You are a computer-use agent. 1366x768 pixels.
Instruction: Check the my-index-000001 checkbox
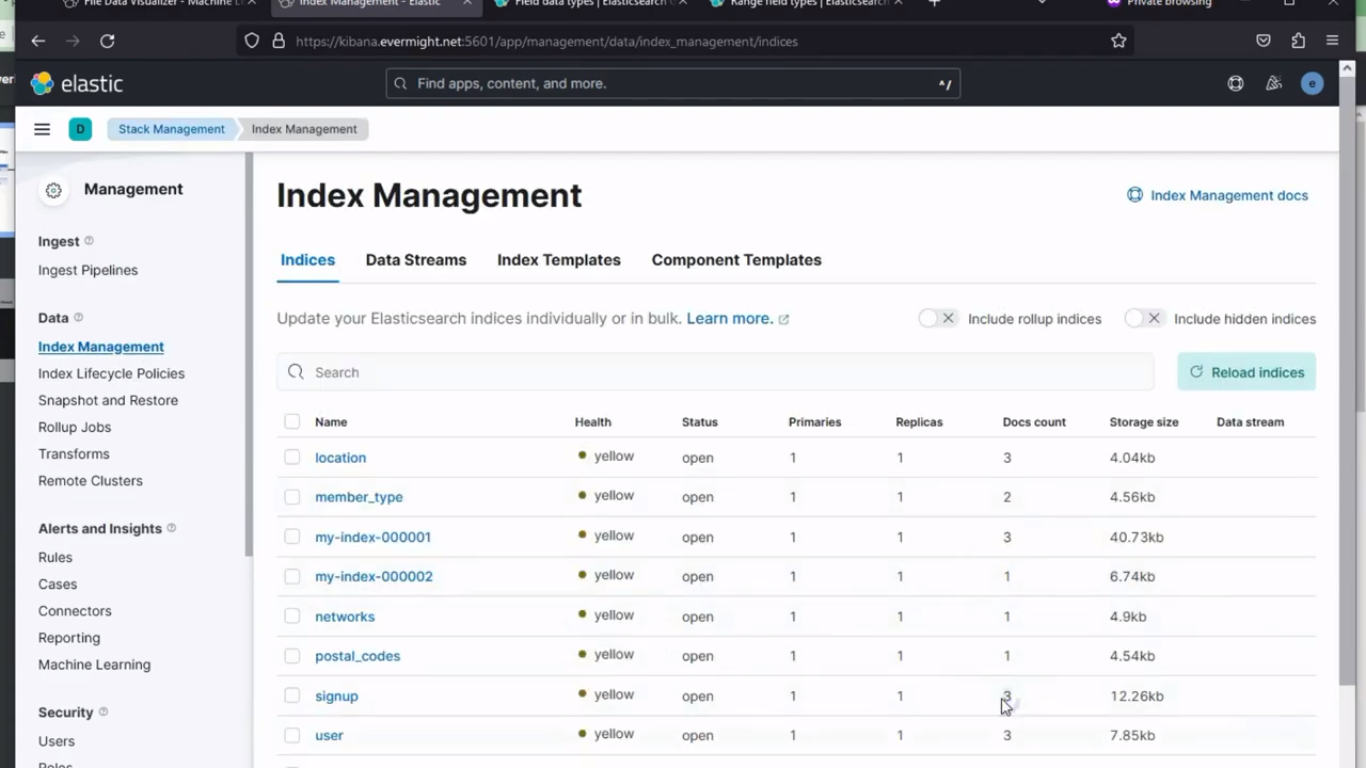tap(292, 537)
